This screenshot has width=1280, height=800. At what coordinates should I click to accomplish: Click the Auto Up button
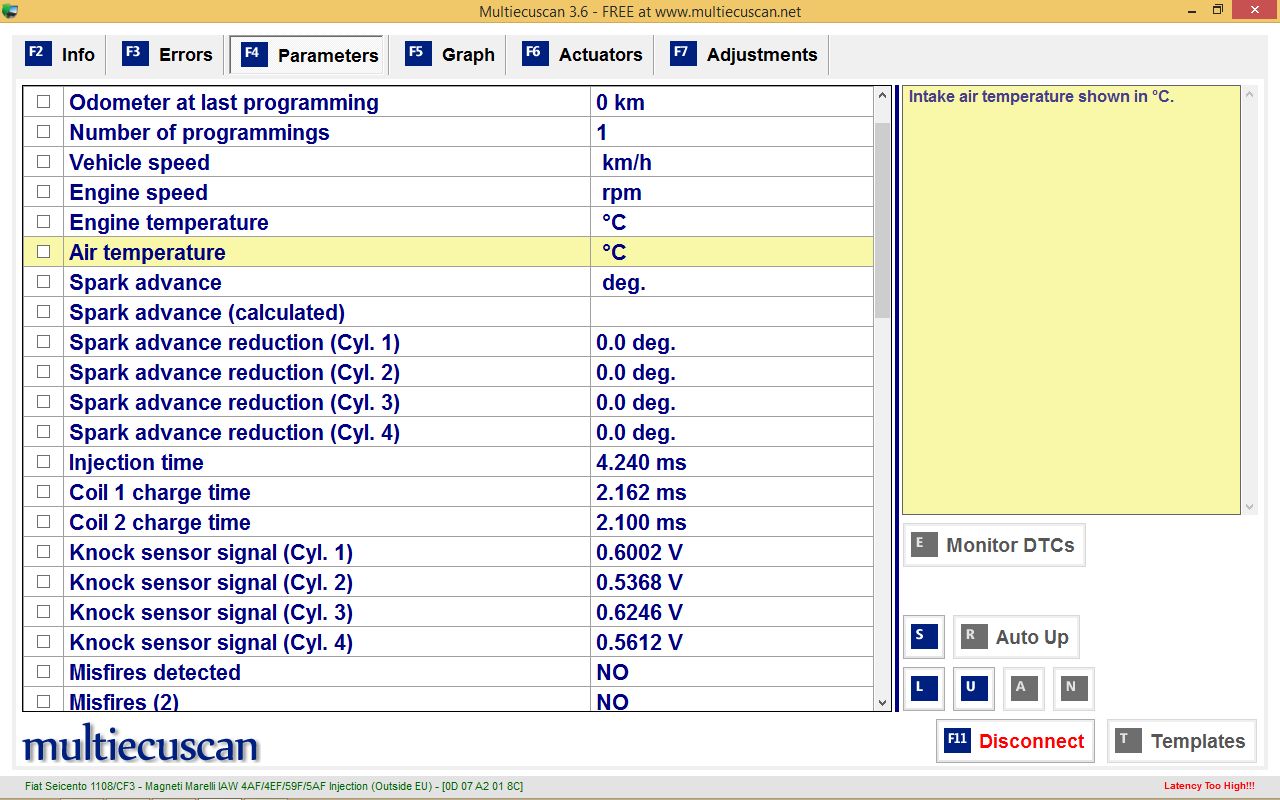click(x=1015, y=637)
